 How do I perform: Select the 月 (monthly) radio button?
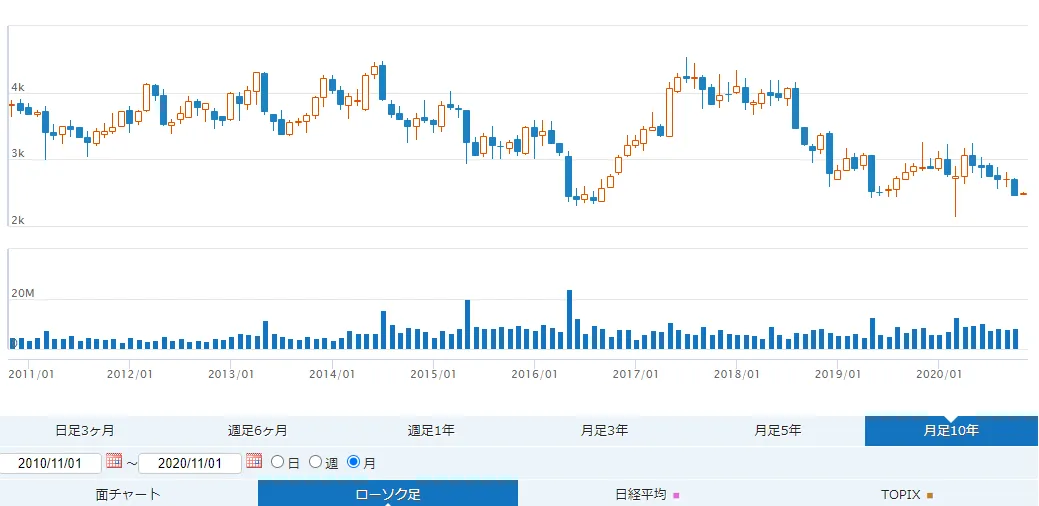(354, 462)
